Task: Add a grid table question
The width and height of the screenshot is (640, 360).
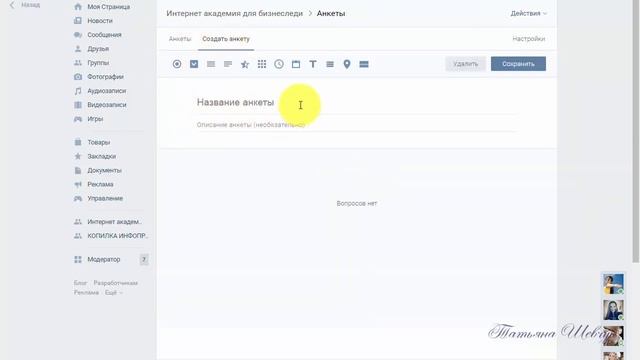Action: [x=262, y=64]
